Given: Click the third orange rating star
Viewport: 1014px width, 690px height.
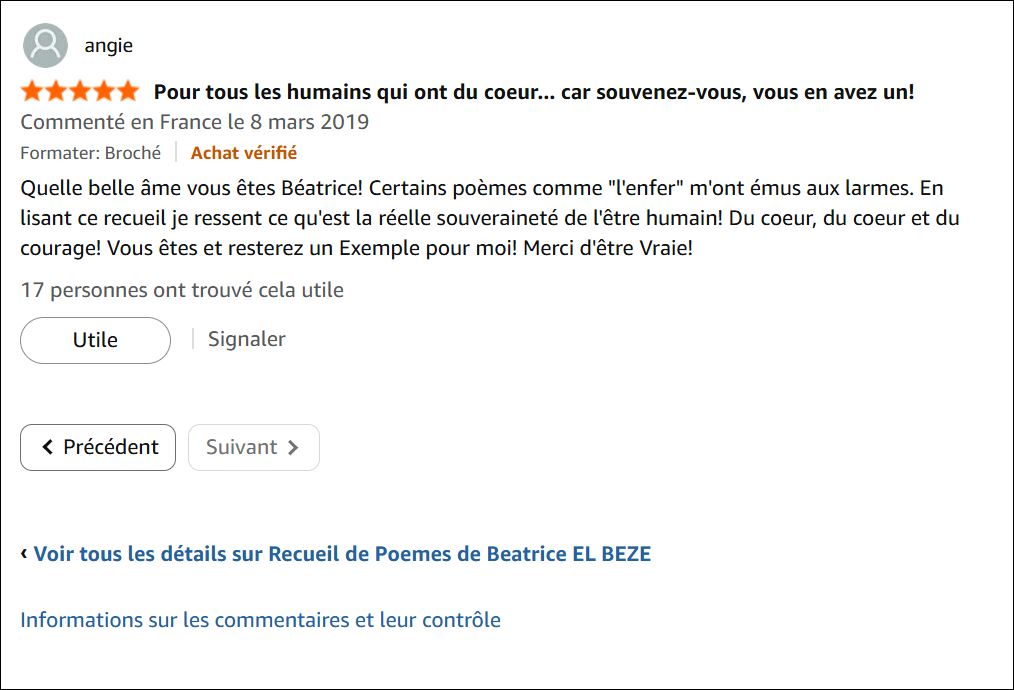Looking at the screenshot, I should [79, 92].
